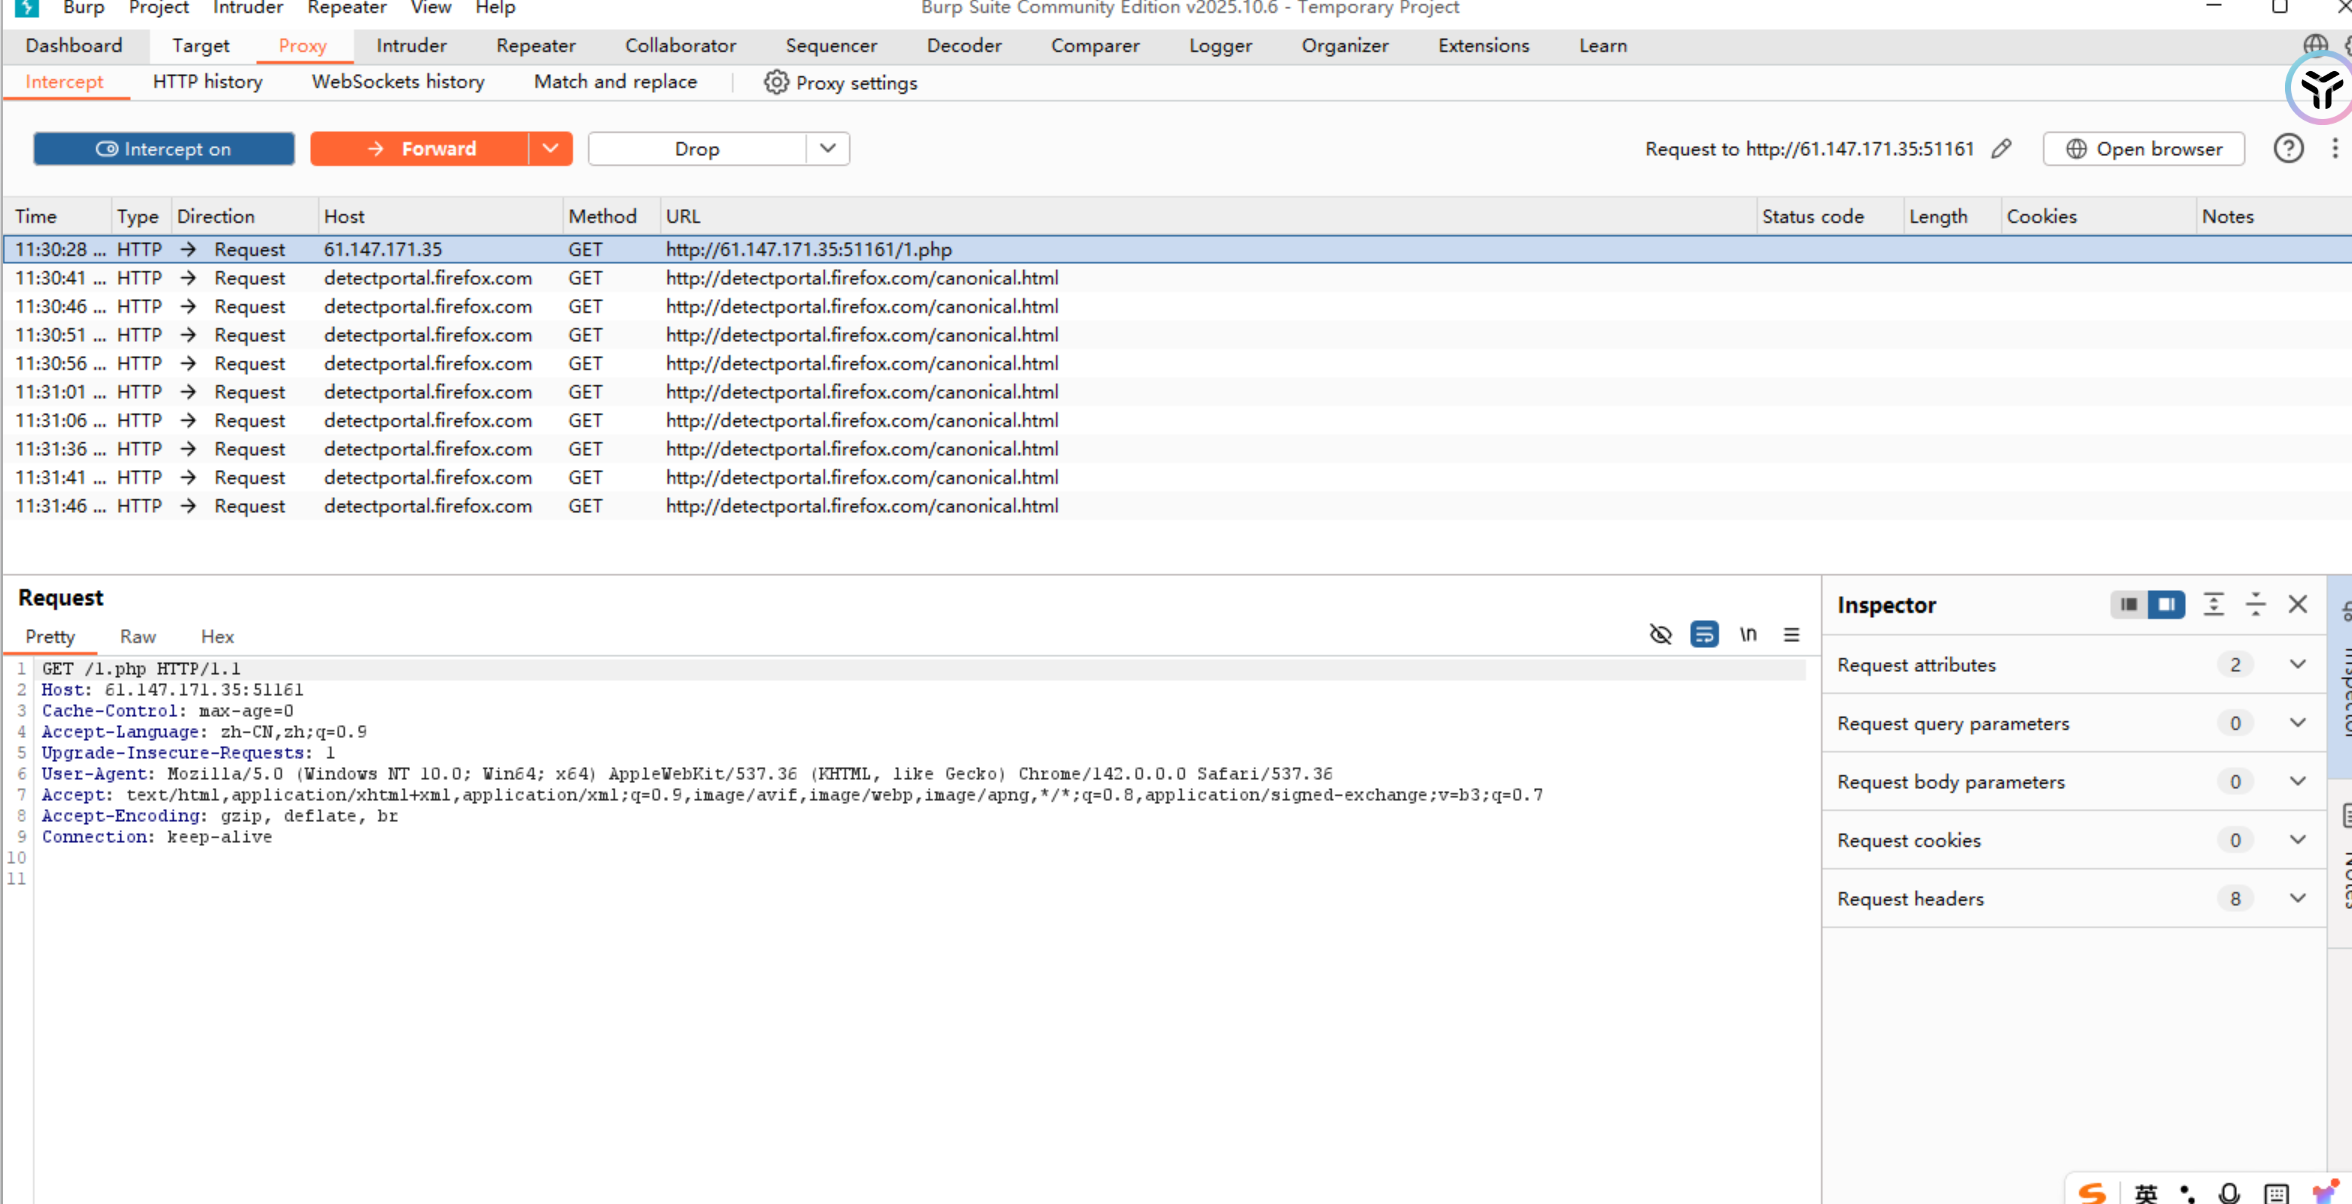Open the help question mark icon

click(2288, 149)
